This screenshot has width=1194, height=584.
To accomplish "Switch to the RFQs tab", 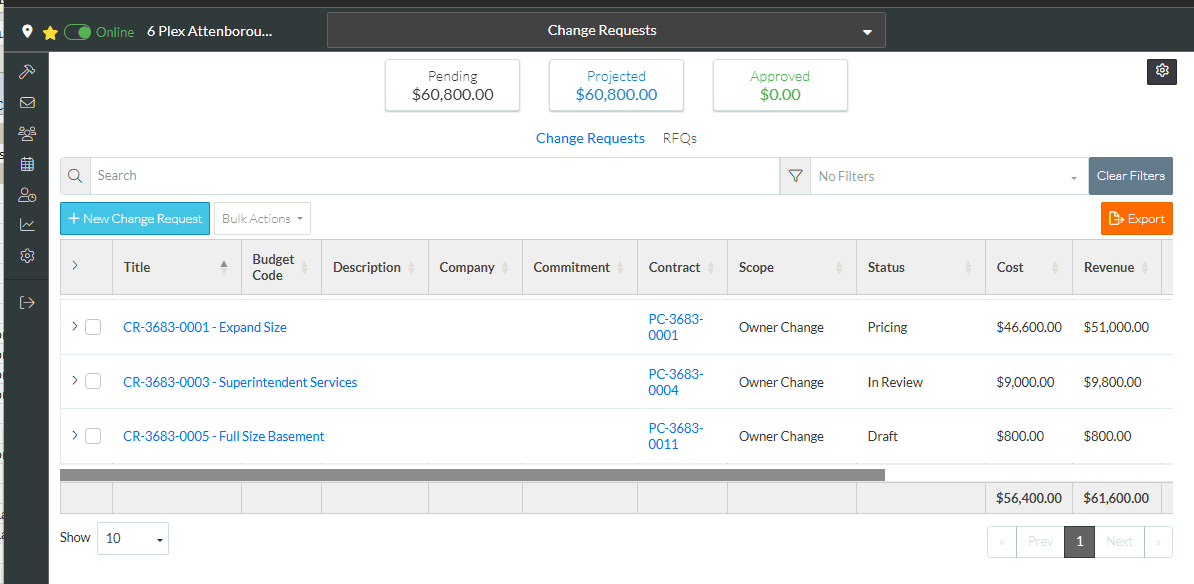I will [x=680, y=139].
